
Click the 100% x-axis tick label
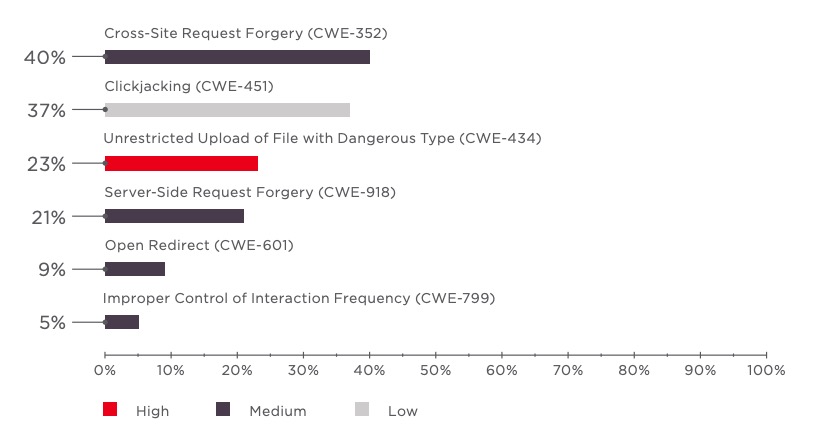(766, 371)
